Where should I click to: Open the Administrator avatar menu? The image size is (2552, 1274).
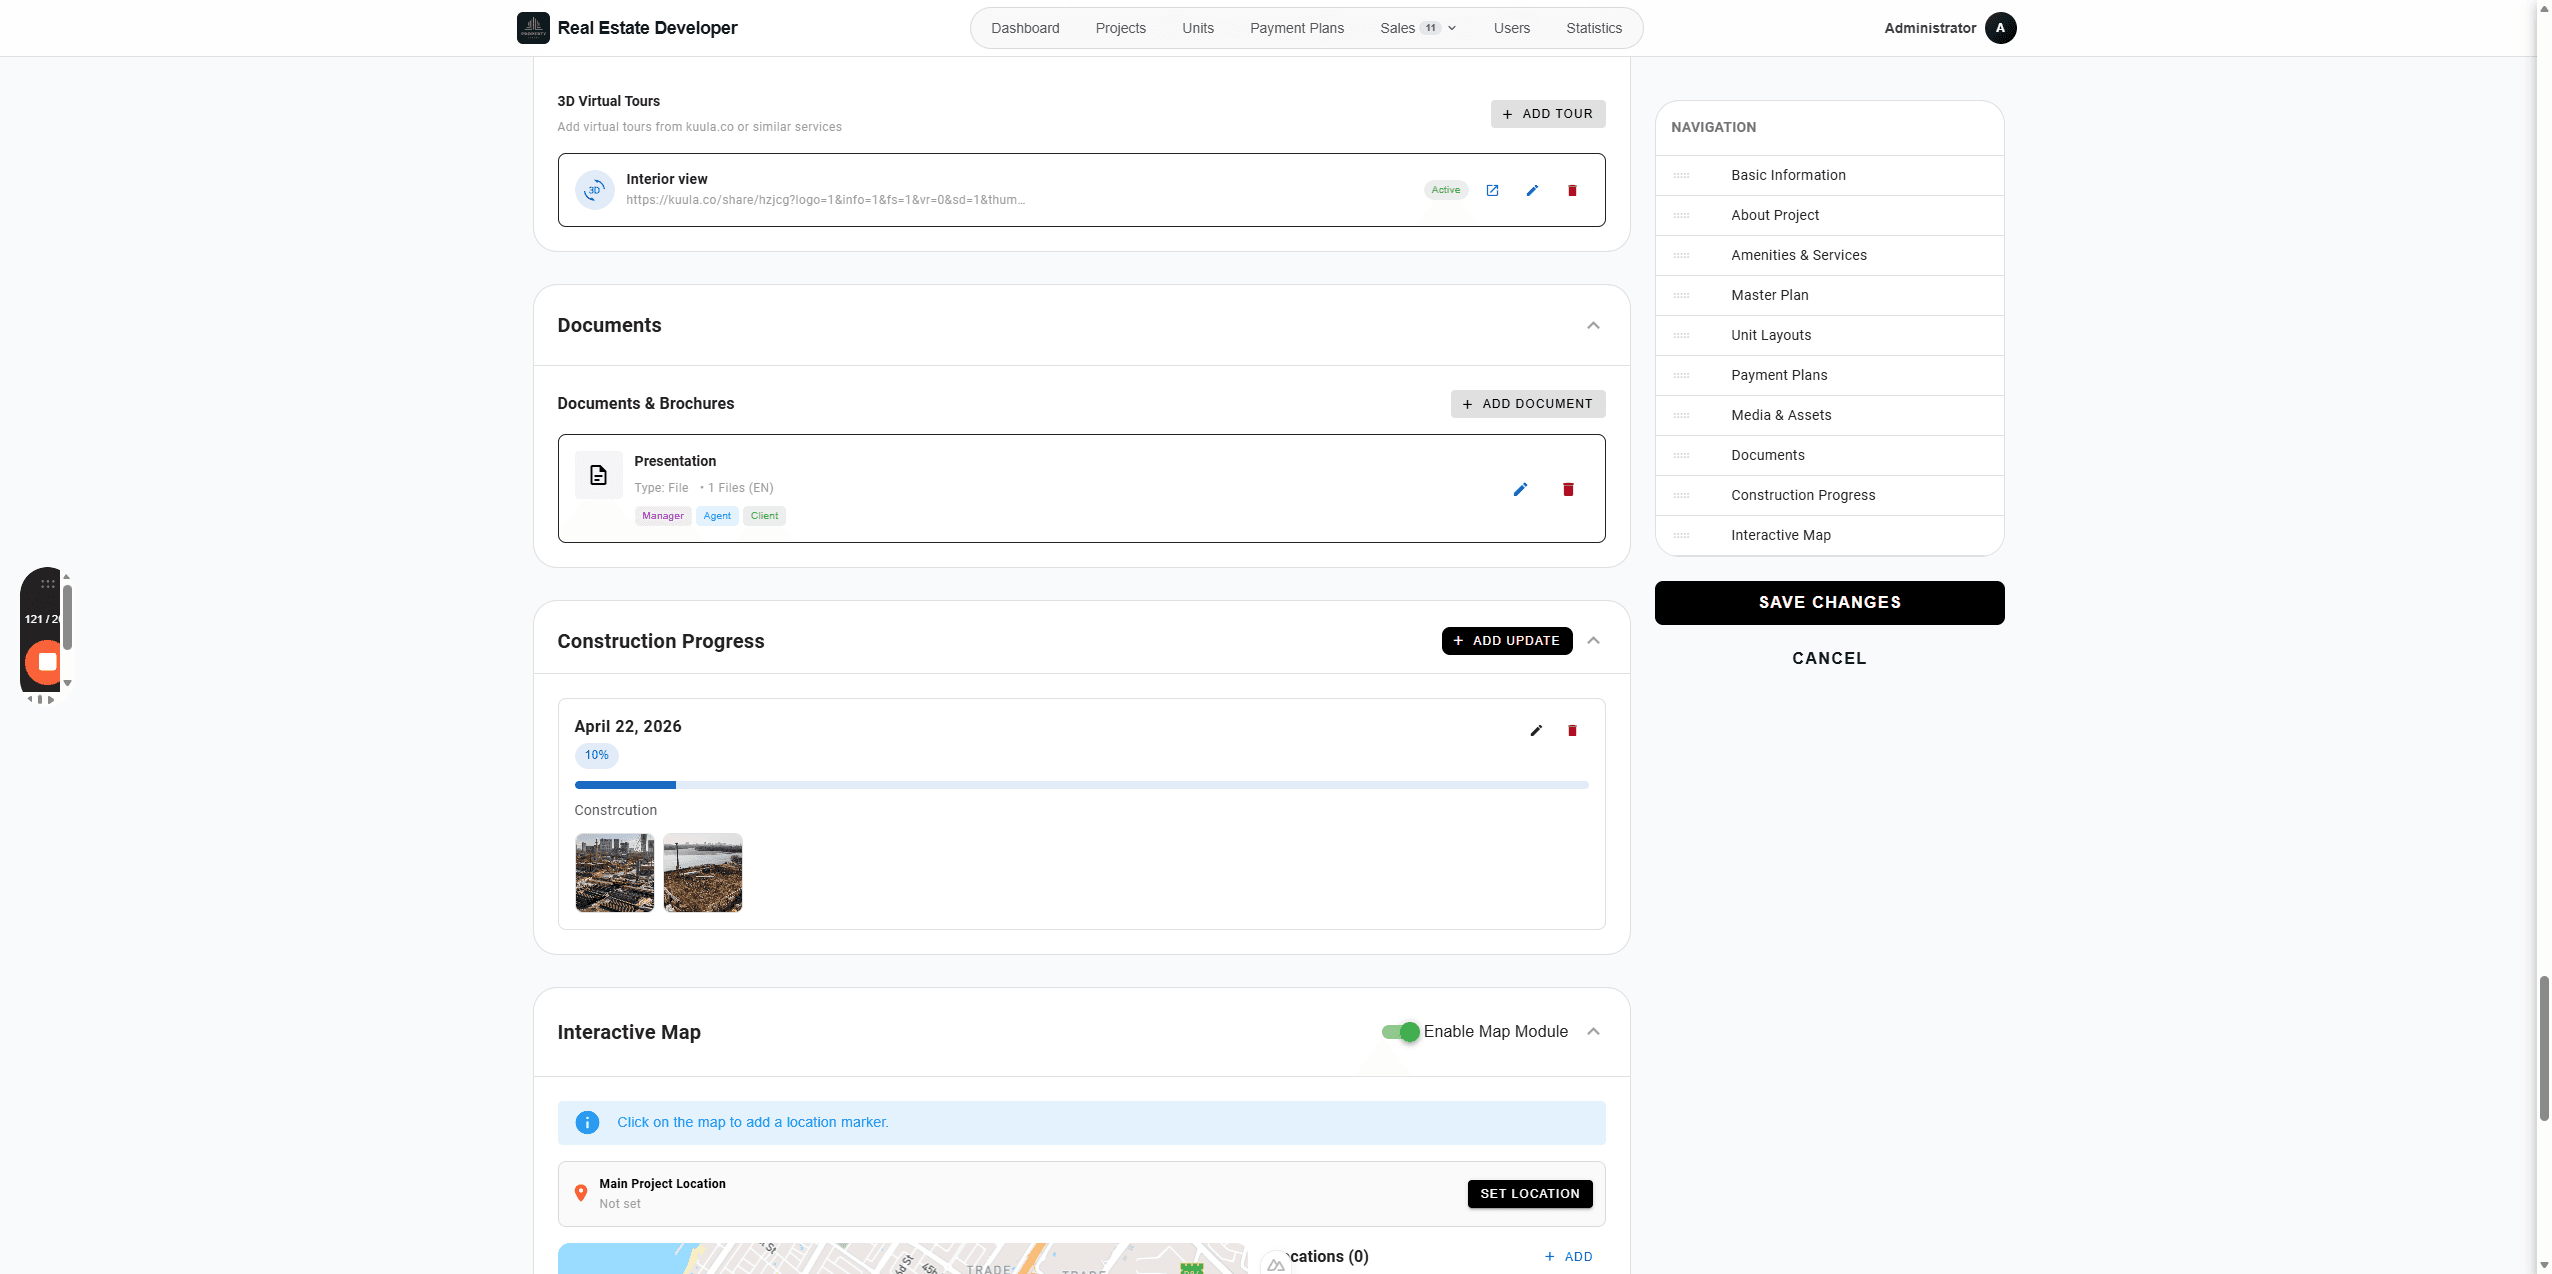pyautogui.click(x=2000, y=28)
